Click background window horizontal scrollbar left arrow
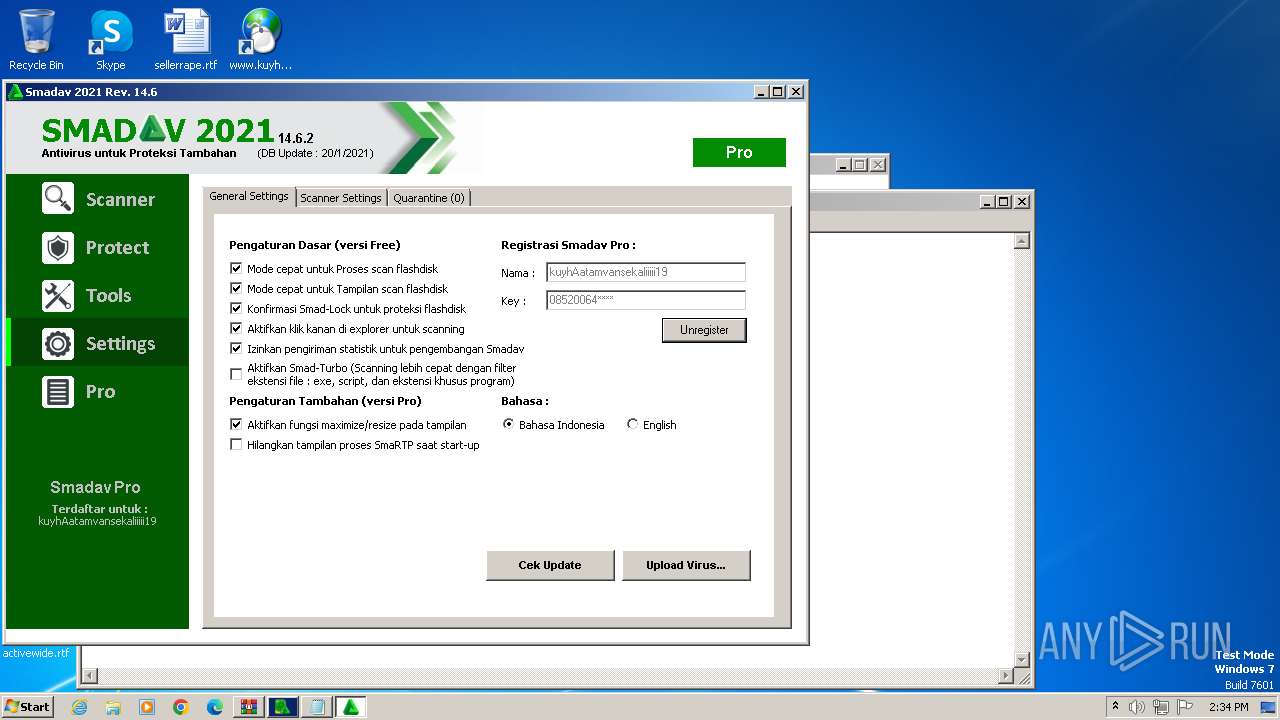 90,677
